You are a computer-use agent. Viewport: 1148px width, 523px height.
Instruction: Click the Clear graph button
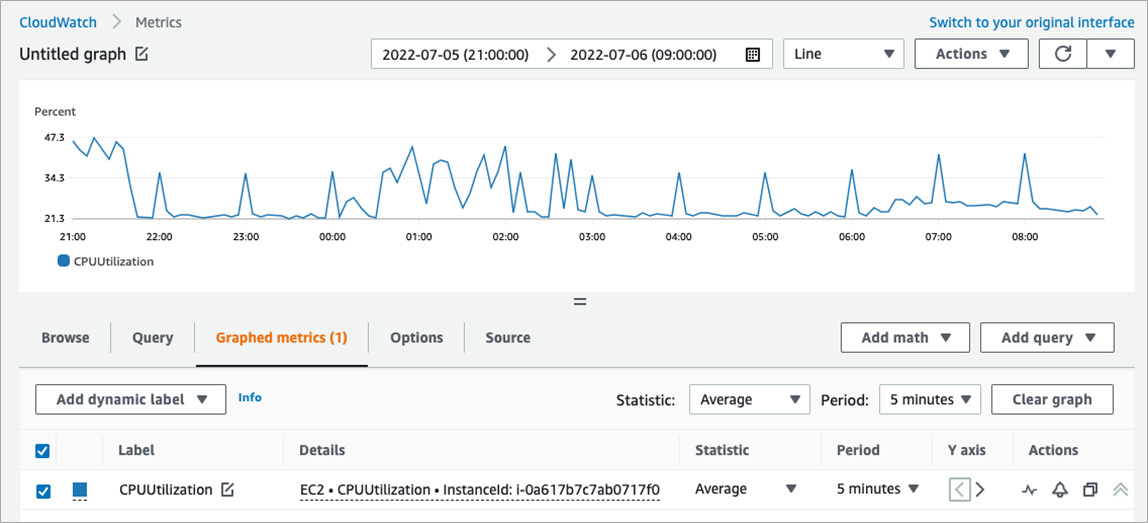tap(1052, 399)
